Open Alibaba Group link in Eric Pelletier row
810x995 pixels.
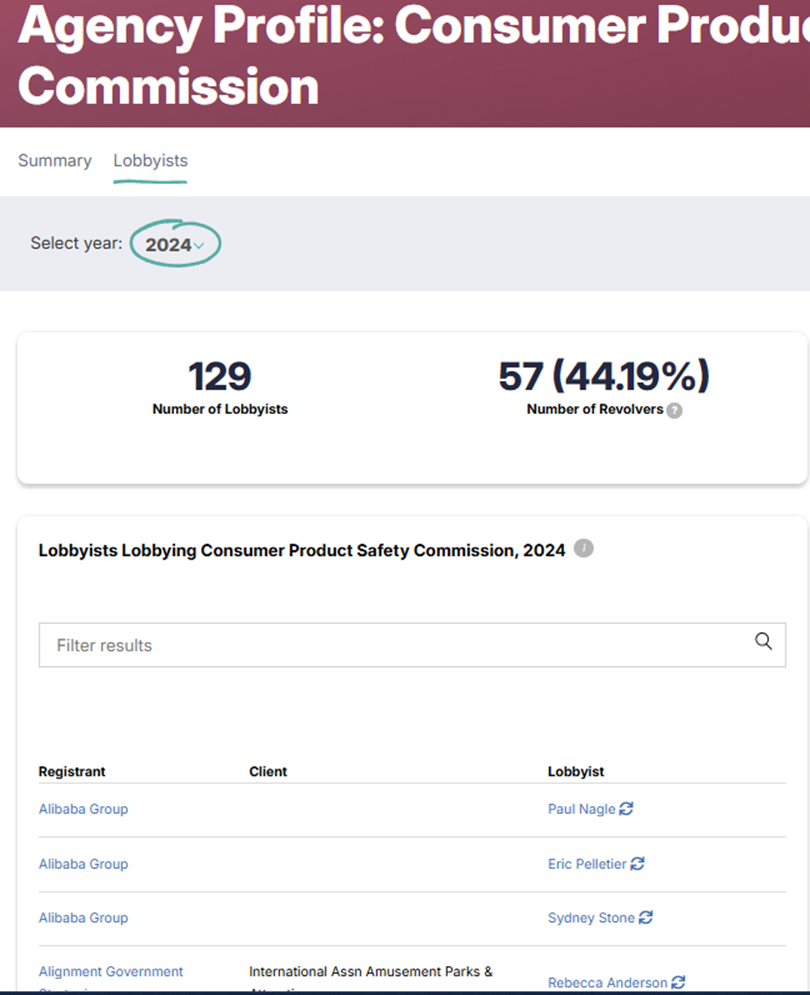coord(83,864)
